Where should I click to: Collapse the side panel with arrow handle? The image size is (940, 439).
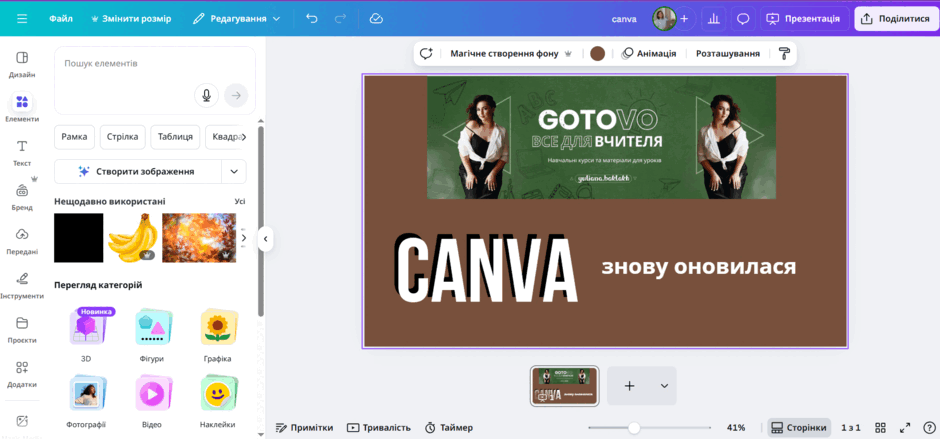(265, 239)
